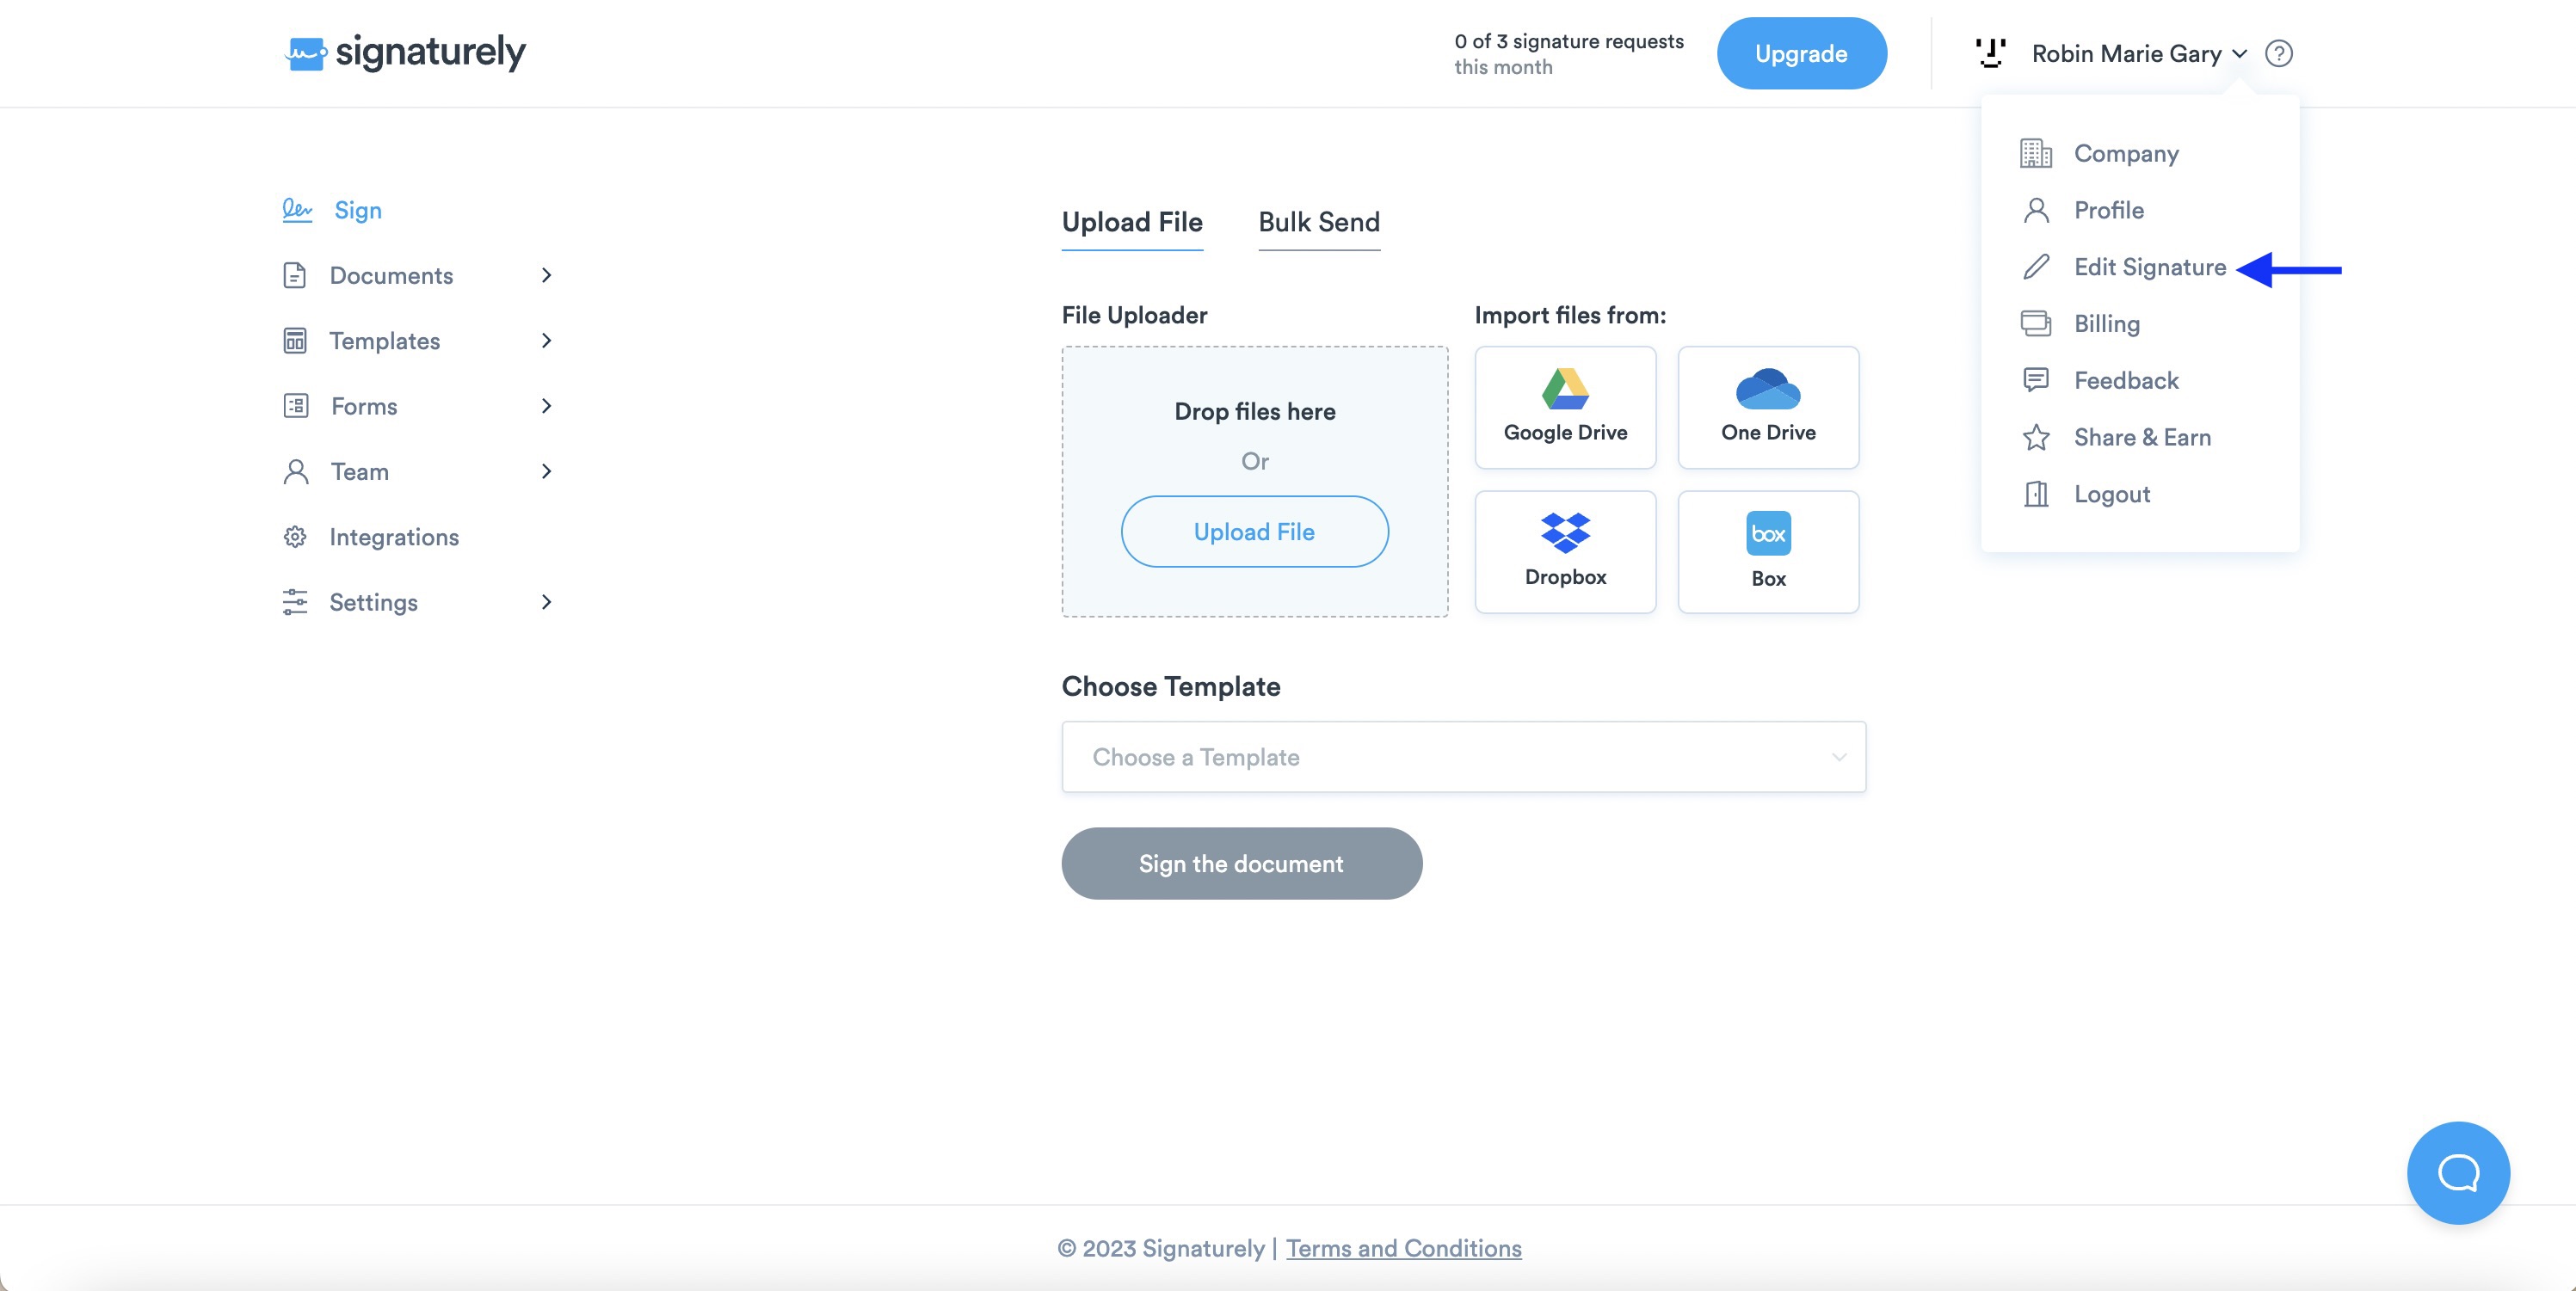Viewport: 2576px width, 1291px height.
Task: Click the Team person icon
Action: tap(295, 472)
